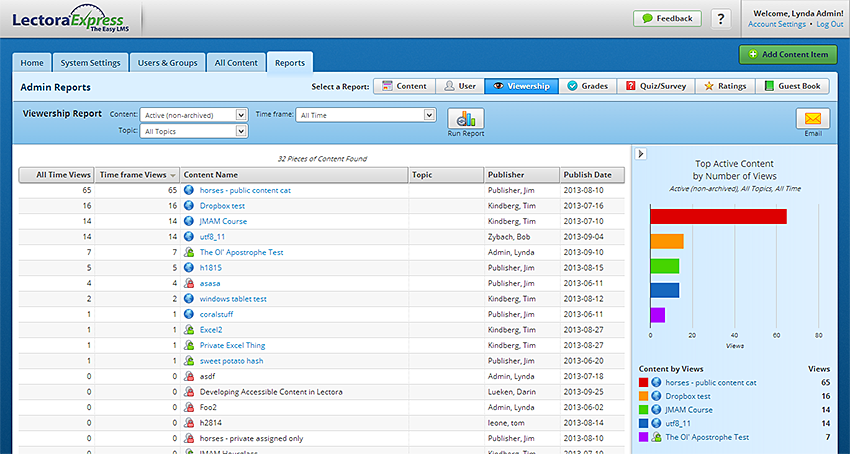The width and height of the screenshot is (850, 454).
Task: Click the Run Report chart icon
Action: [x=466, y=118]
